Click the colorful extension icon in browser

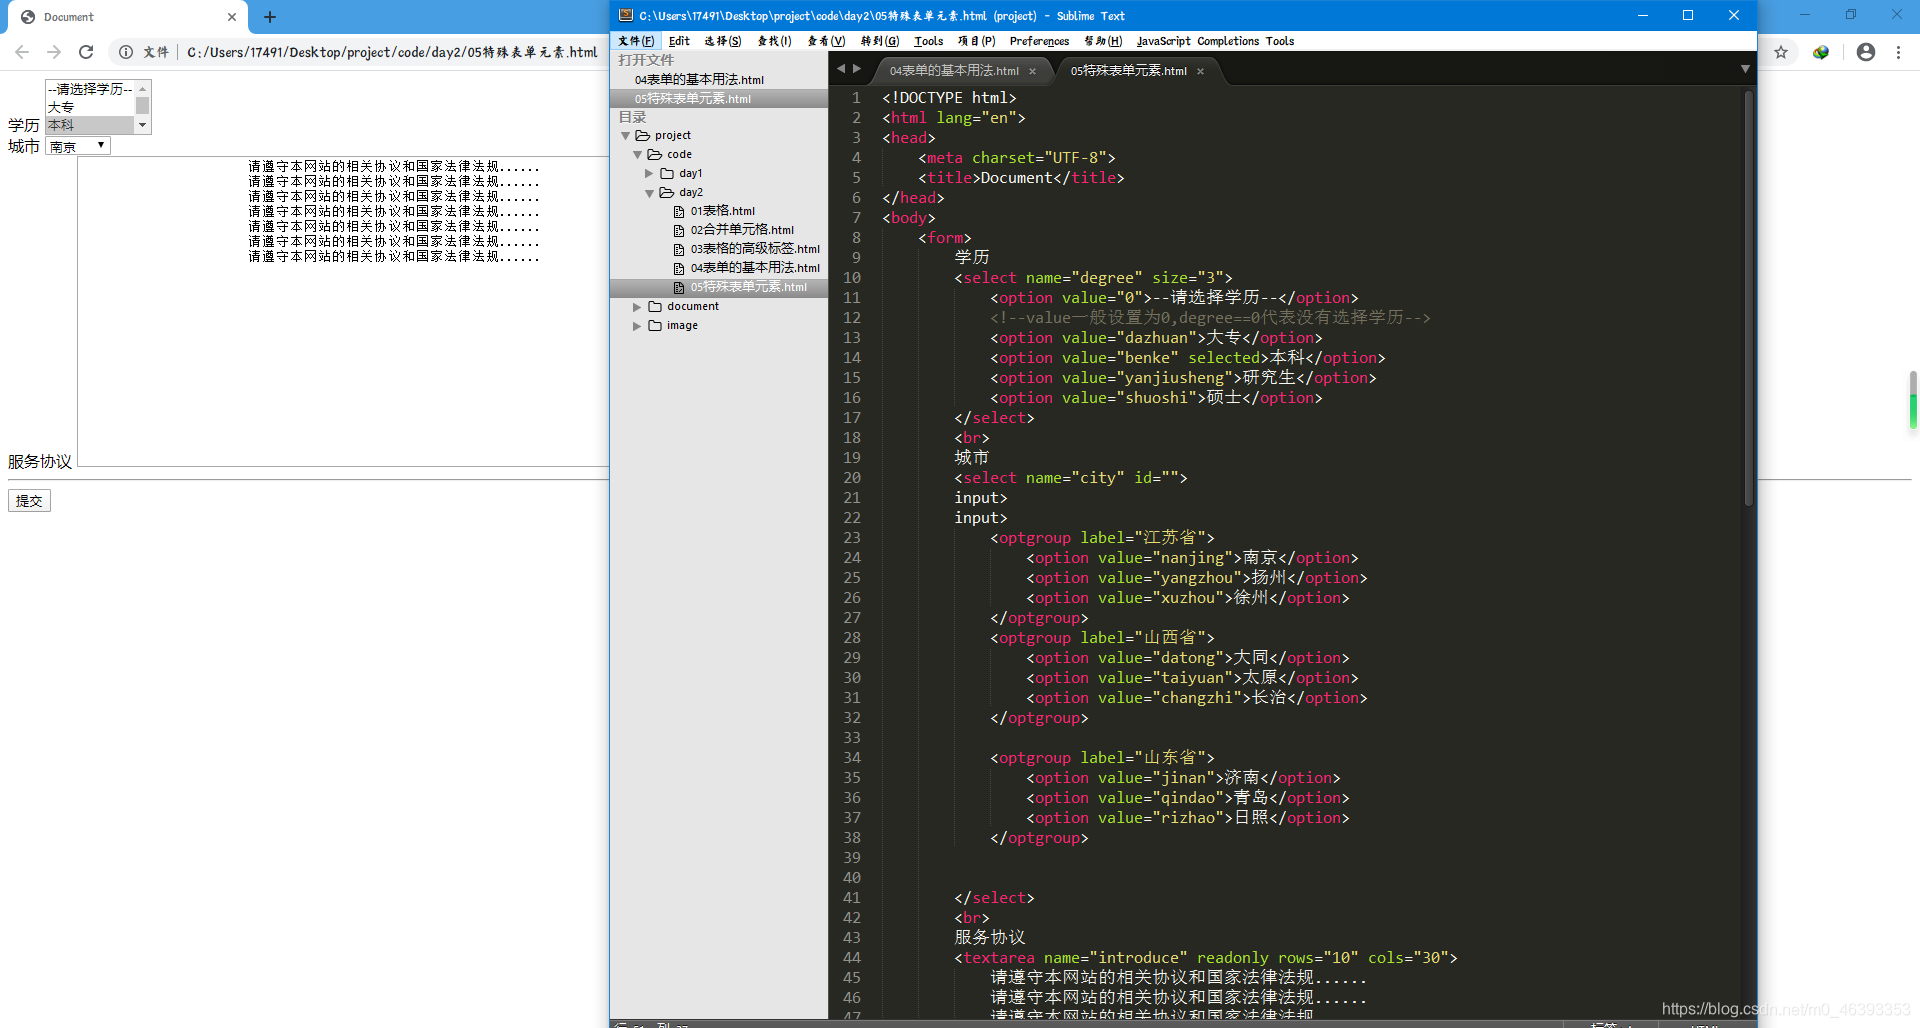(1821, 52)
